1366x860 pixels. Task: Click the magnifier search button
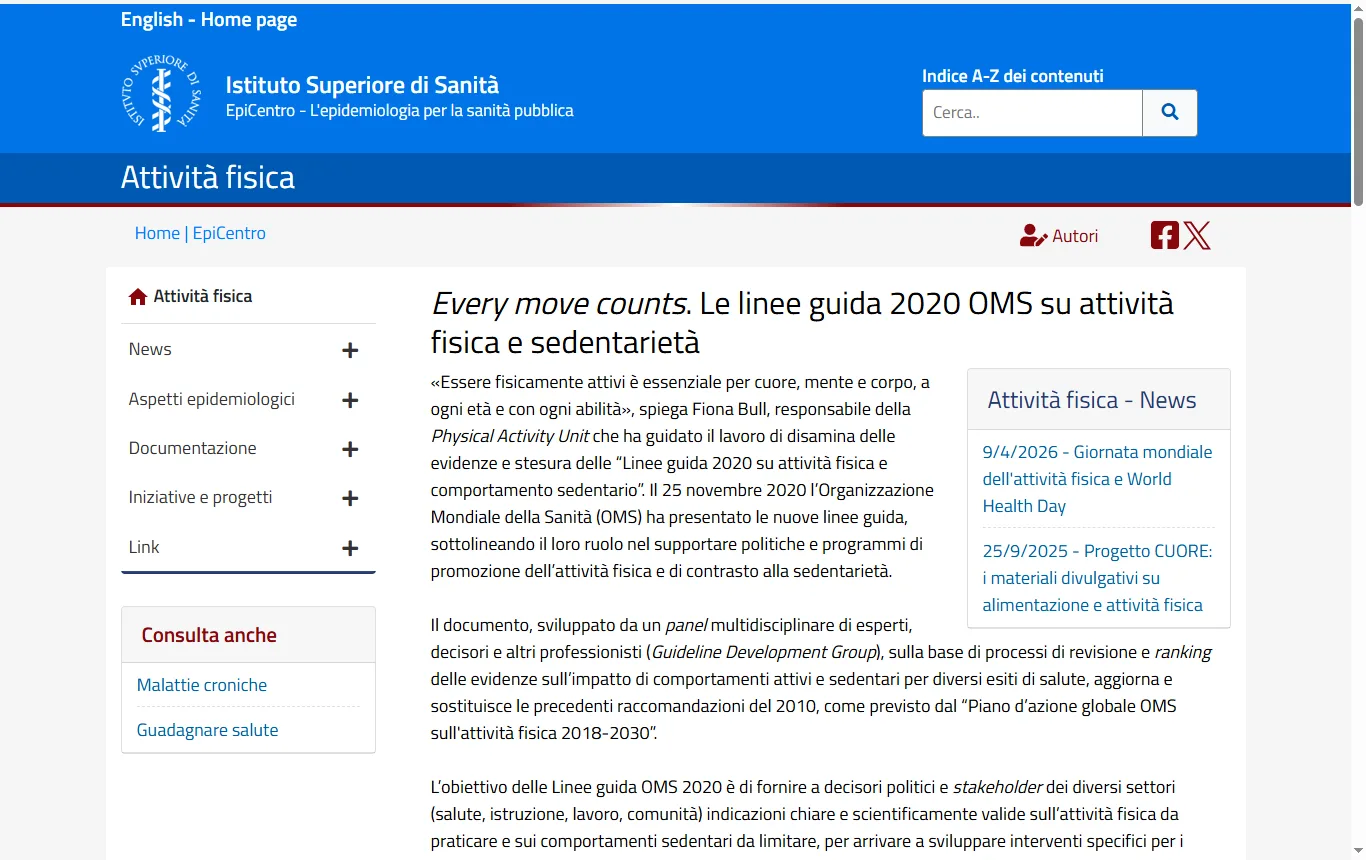[1170, 113]
